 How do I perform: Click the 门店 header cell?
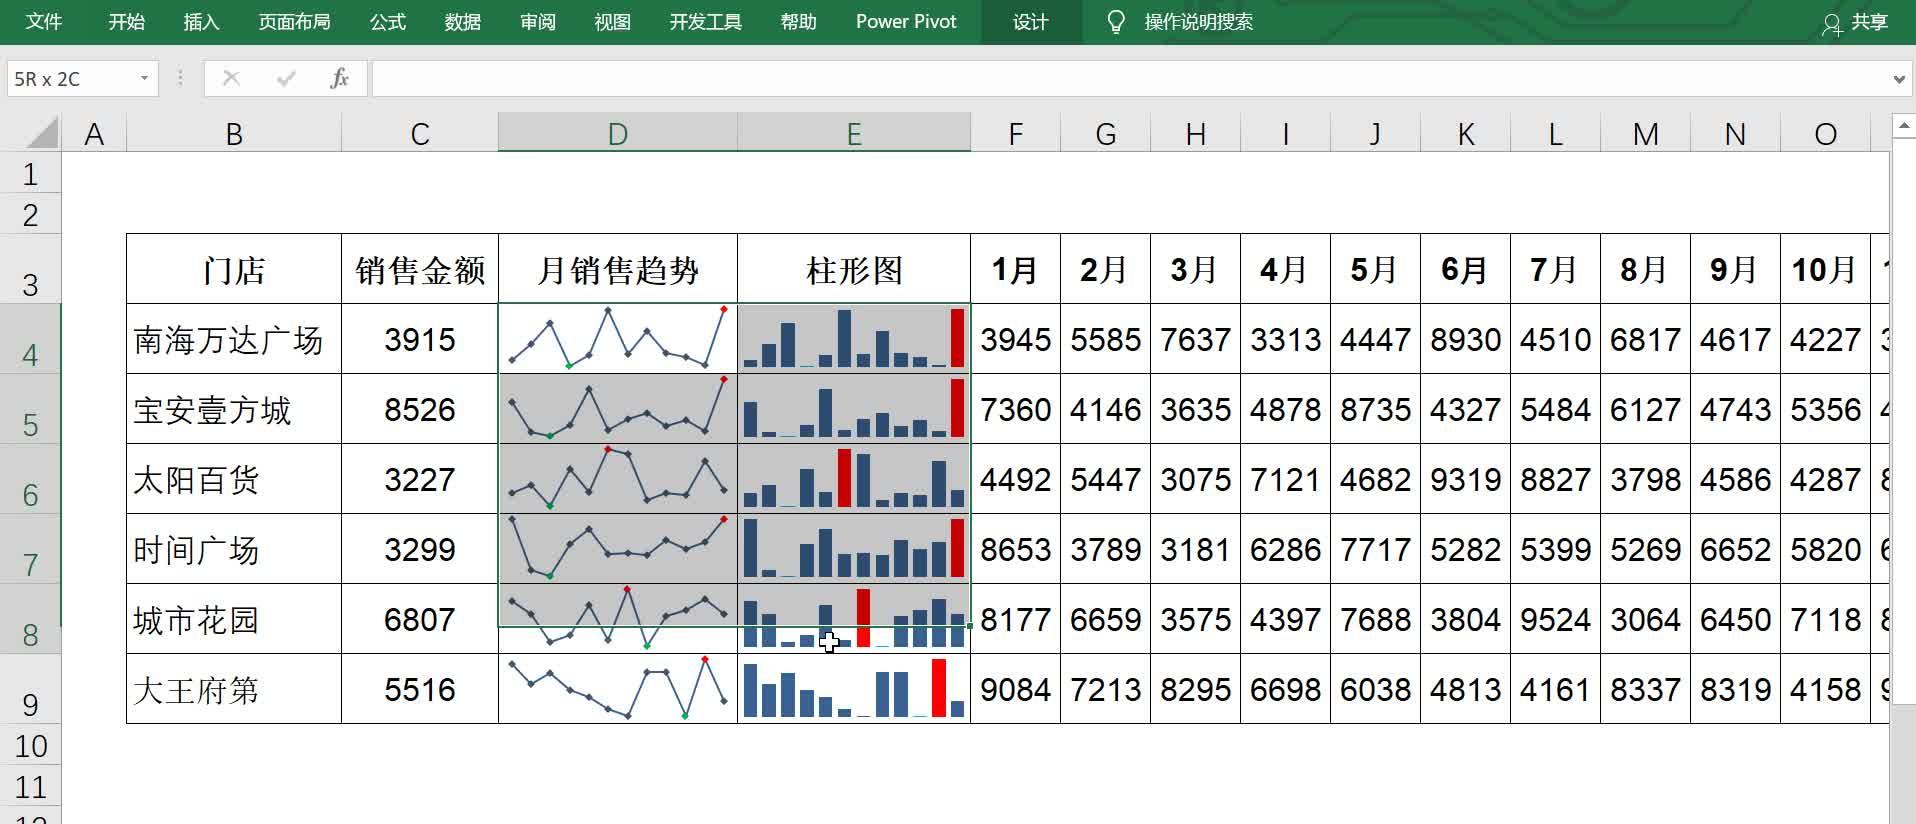click(234, 269)
